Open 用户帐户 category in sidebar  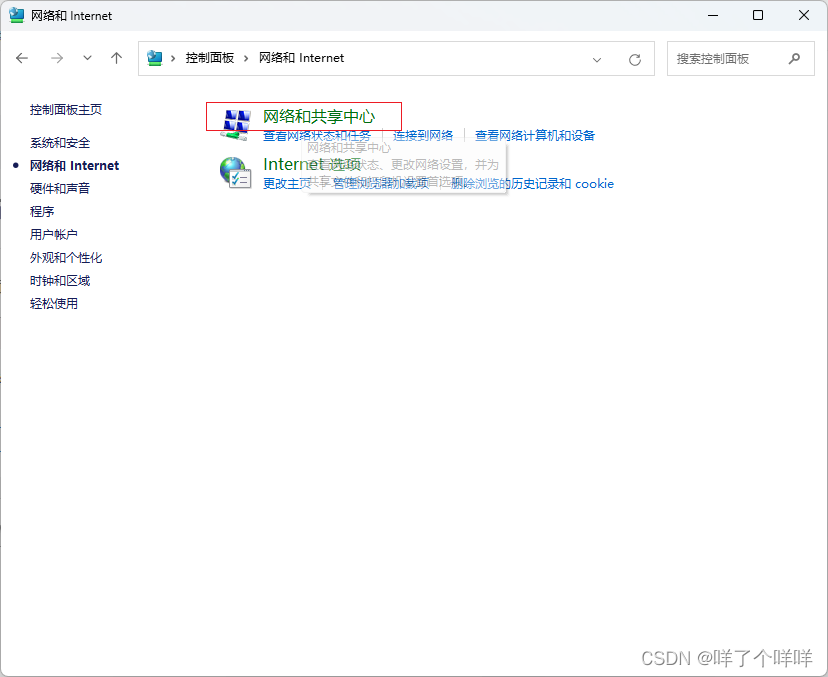coord(53,234)
